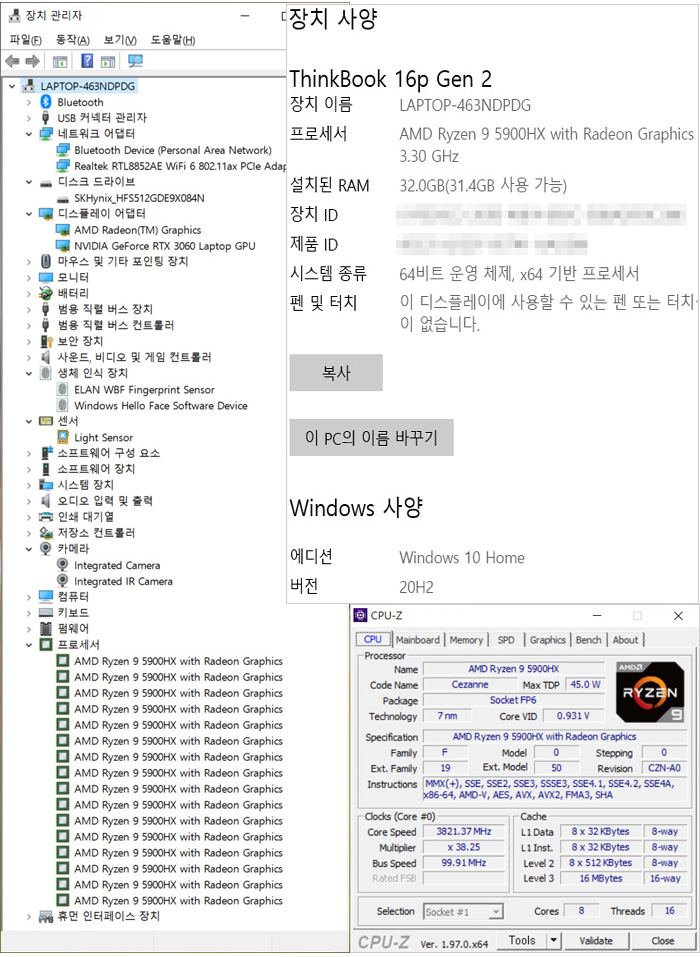This screenshot has height=957, width=700.
Task: Click the Ryzen 9 logo in CPU-Z
Action: coord(650,692)
